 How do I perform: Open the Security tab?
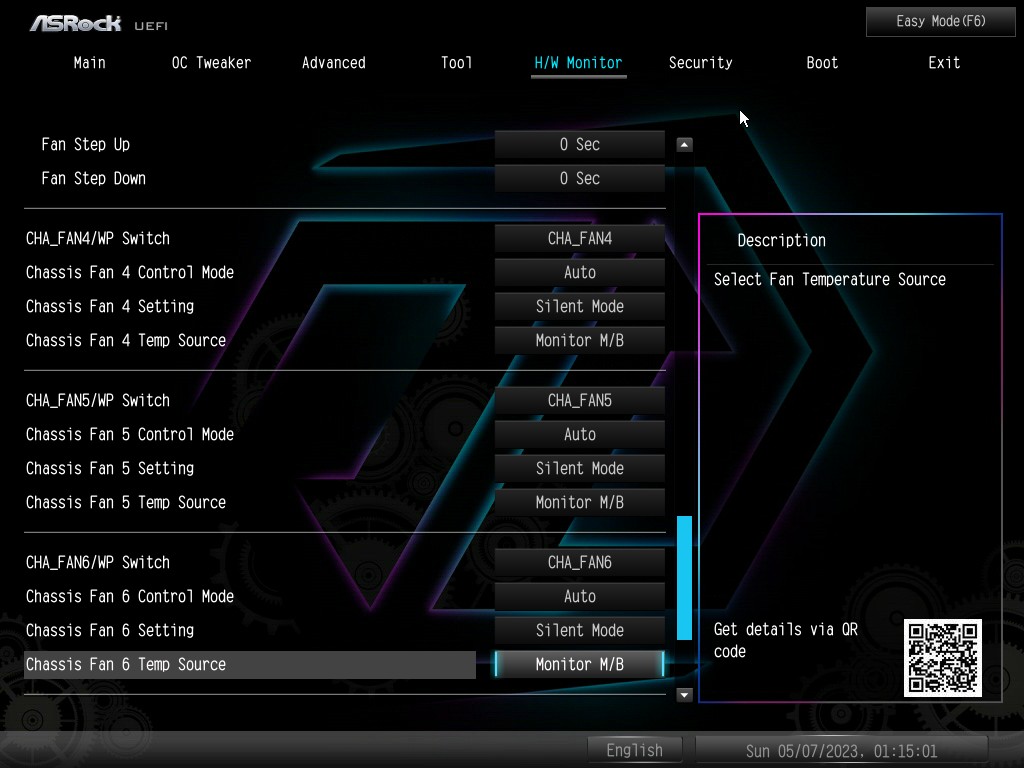coord(700,62)
